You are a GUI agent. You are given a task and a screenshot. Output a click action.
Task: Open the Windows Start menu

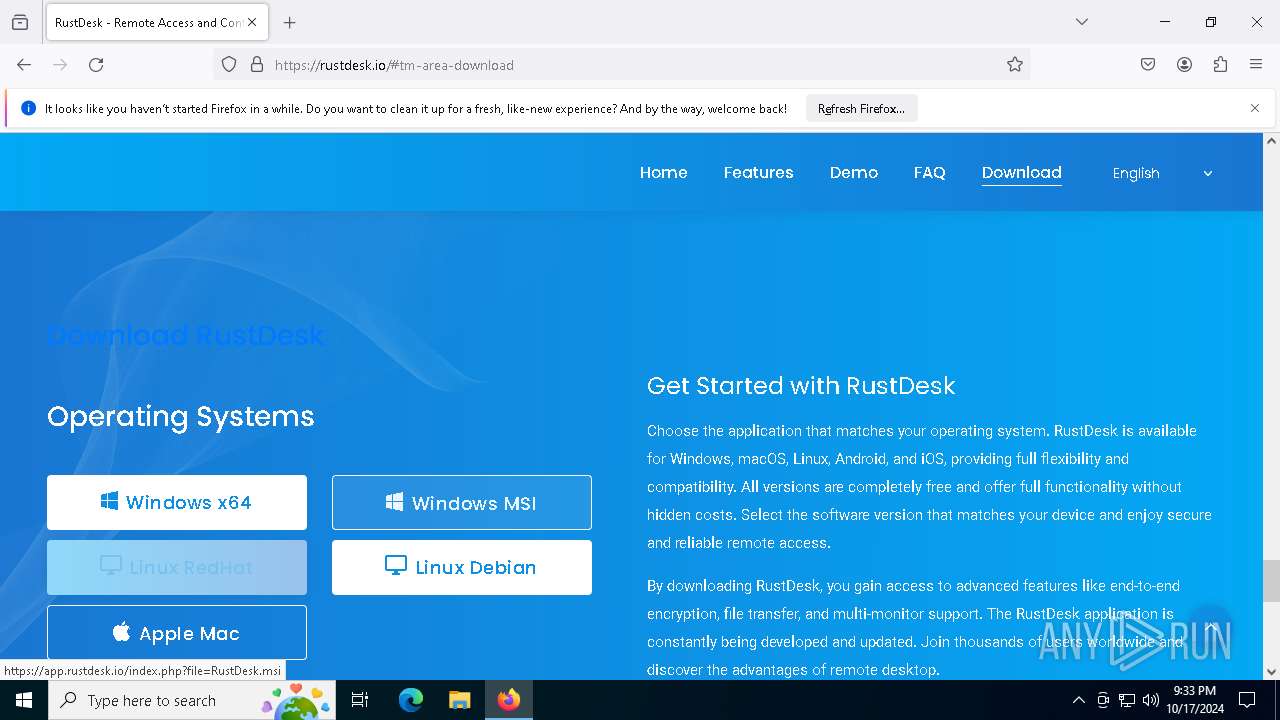pyautogui.click(x=24, y=700)
